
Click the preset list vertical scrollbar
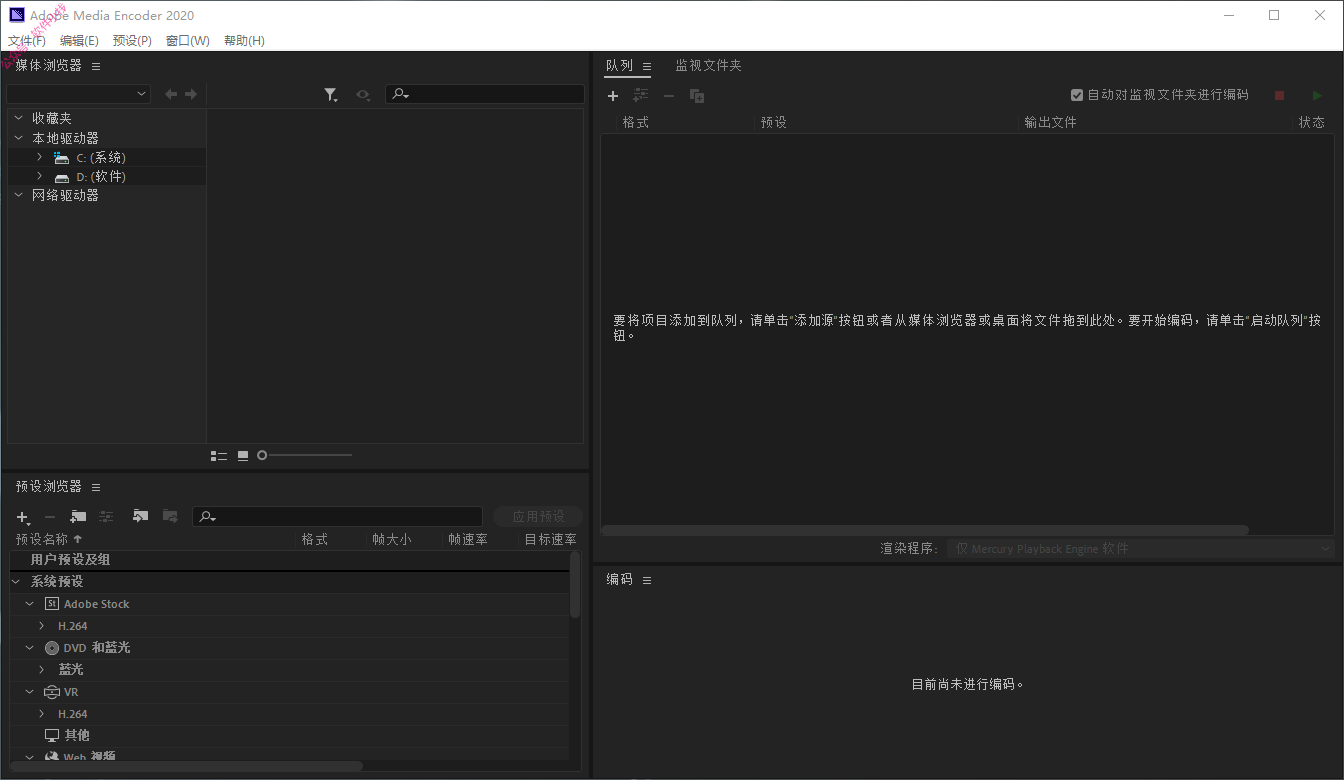575,584
